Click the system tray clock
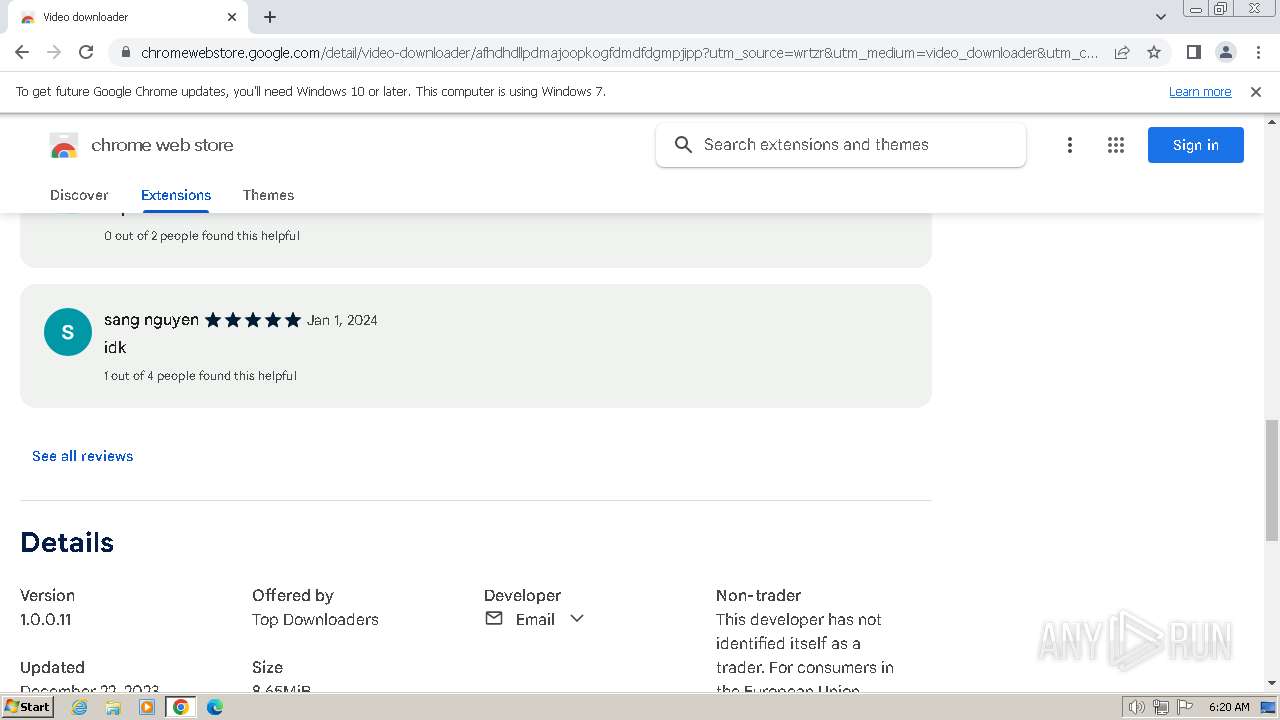1280x720 pixels. pyautogui.click(x=1229, y=707)
